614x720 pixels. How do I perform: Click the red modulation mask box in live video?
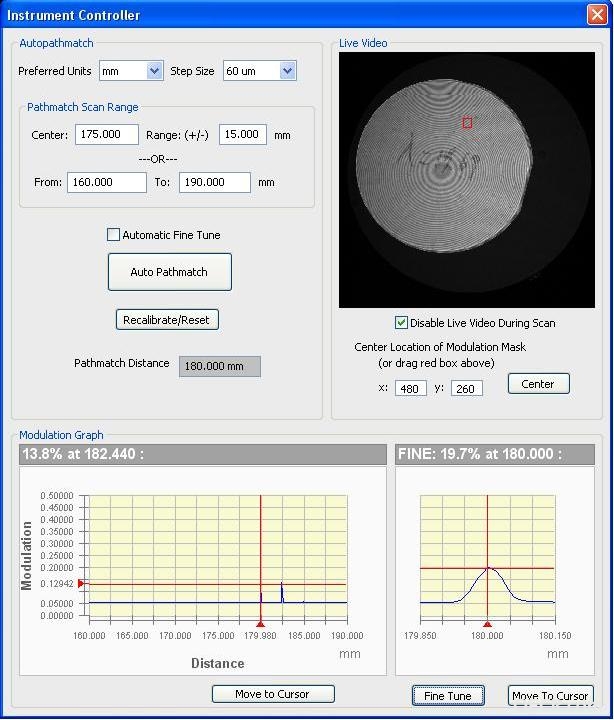(467, 123)
